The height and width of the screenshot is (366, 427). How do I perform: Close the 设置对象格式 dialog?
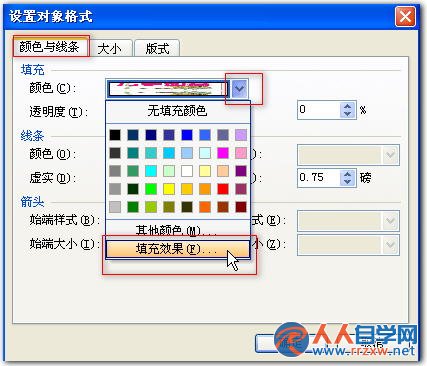pos(405,16)
